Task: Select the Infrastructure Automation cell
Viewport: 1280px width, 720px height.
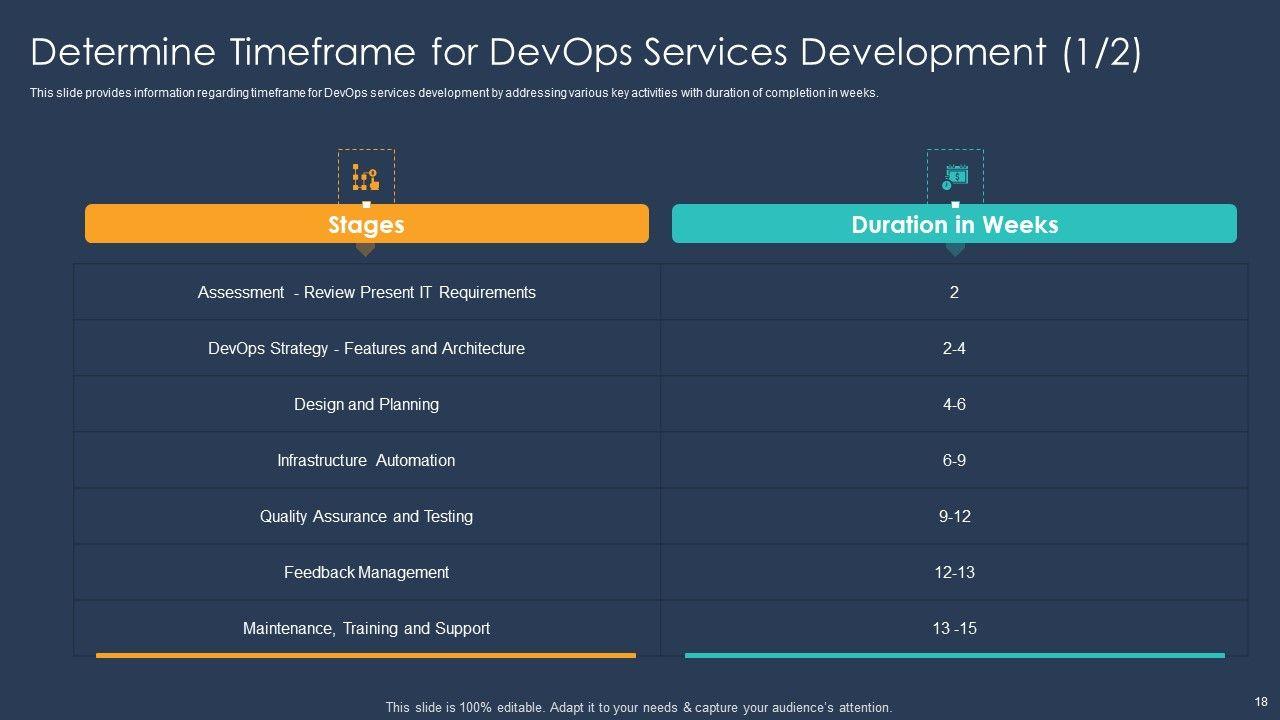Action: tap(366, 460)
